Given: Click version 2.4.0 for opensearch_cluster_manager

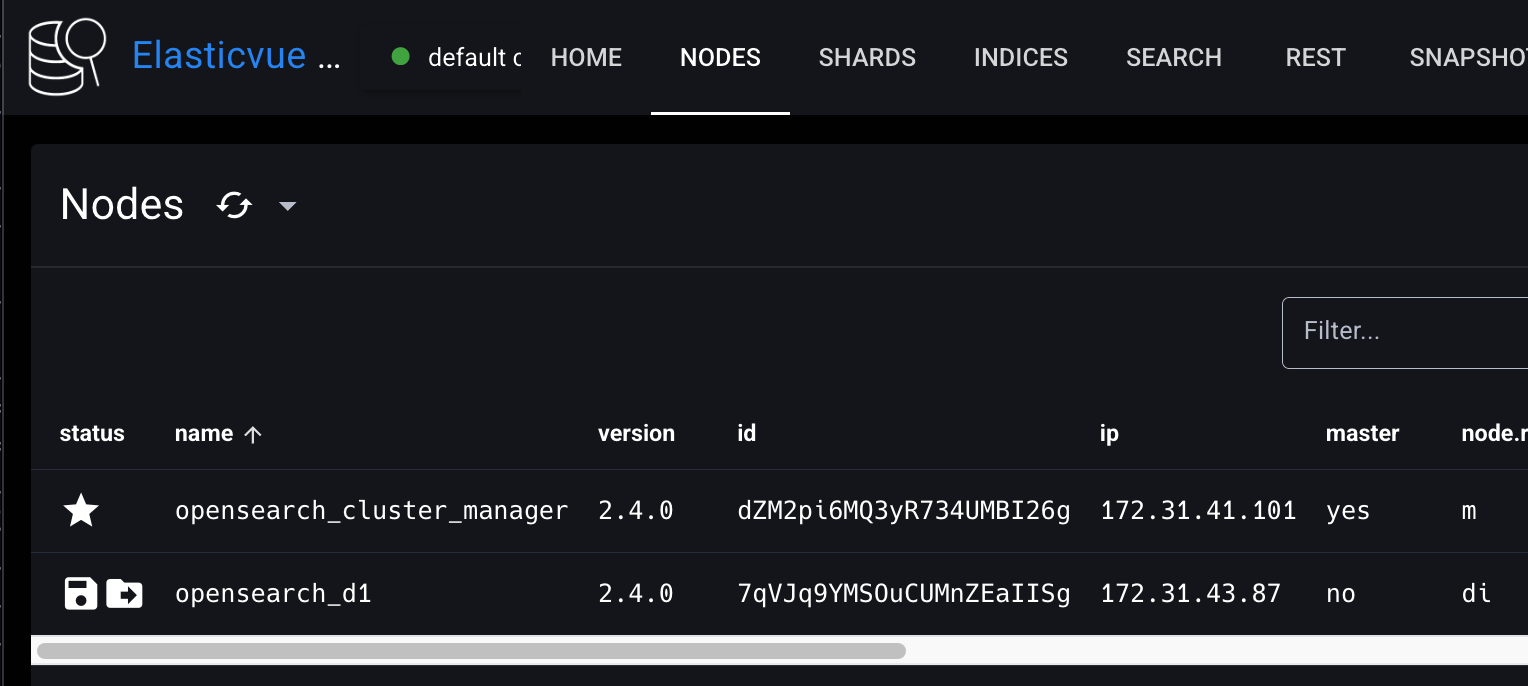Looking at the screenshot, I should pos(635,511).
